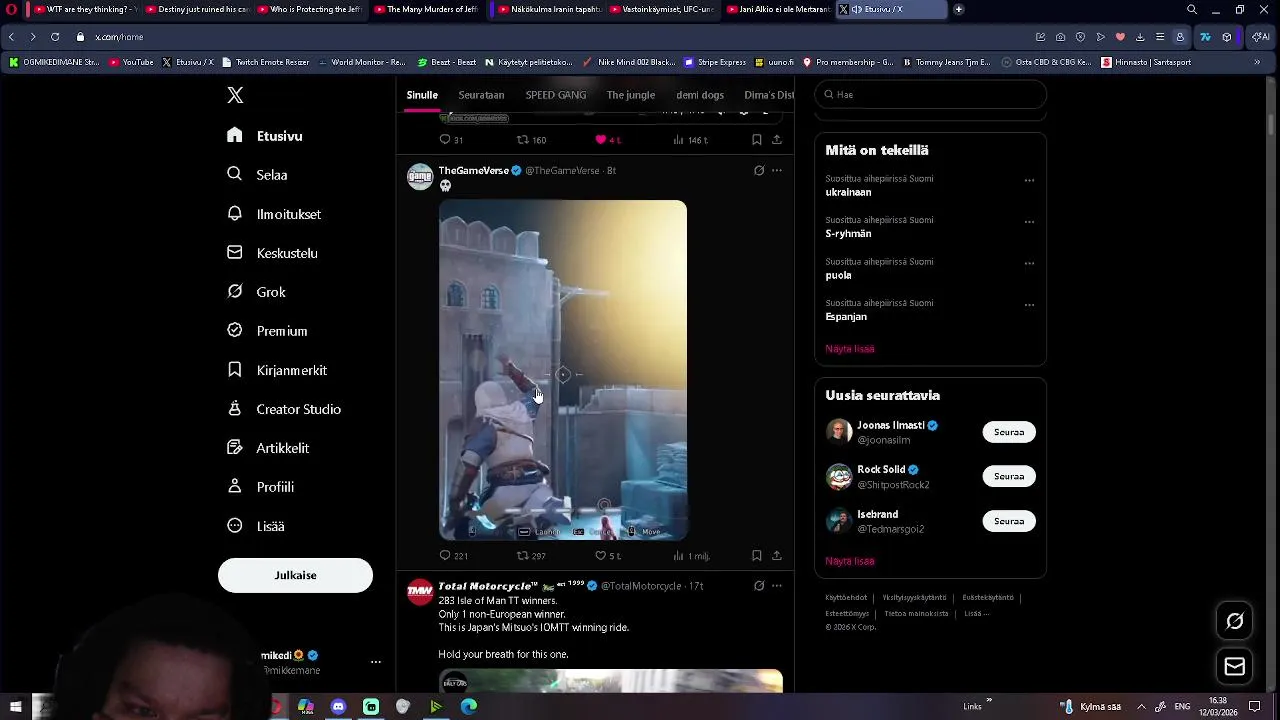
Task: Switch to demi dogs tab
Action: 700,95
